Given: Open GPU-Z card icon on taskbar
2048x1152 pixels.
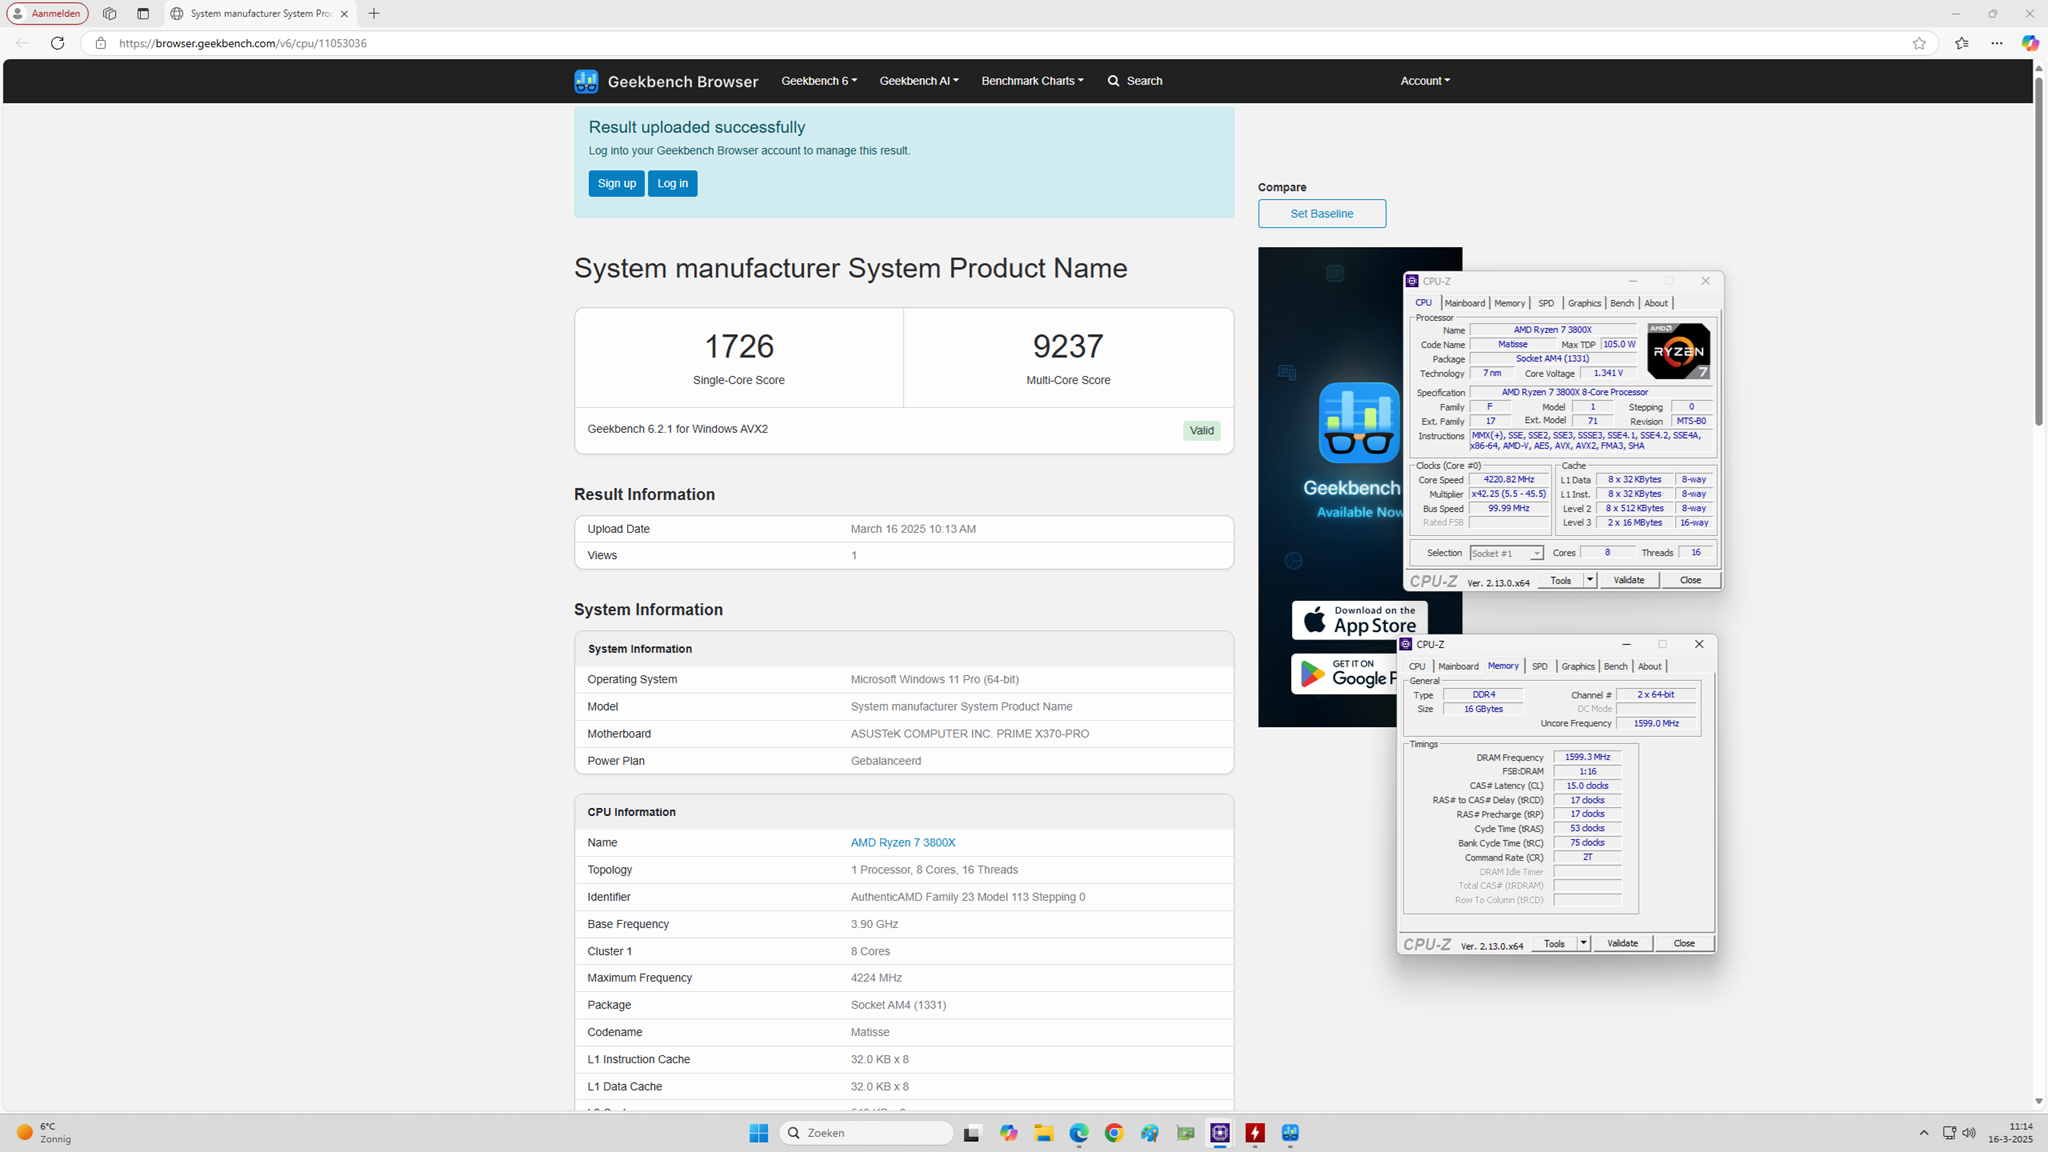Looking at the screenshot, I should 1185,1133.
